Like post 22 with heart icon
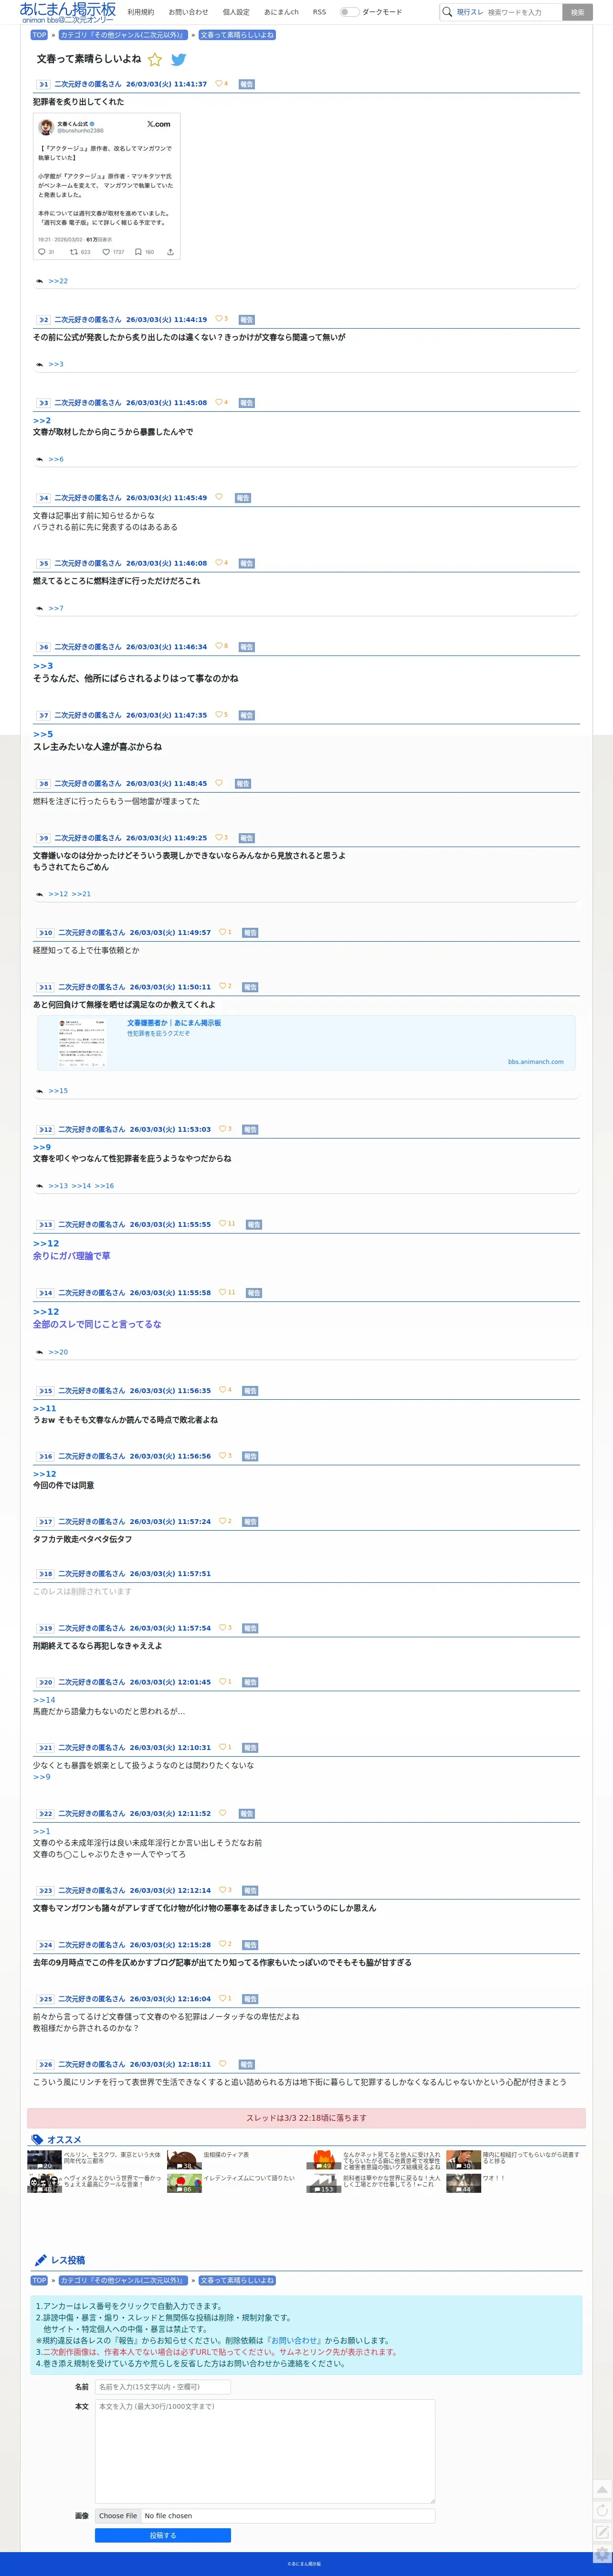 click(x=222, y=1812)
